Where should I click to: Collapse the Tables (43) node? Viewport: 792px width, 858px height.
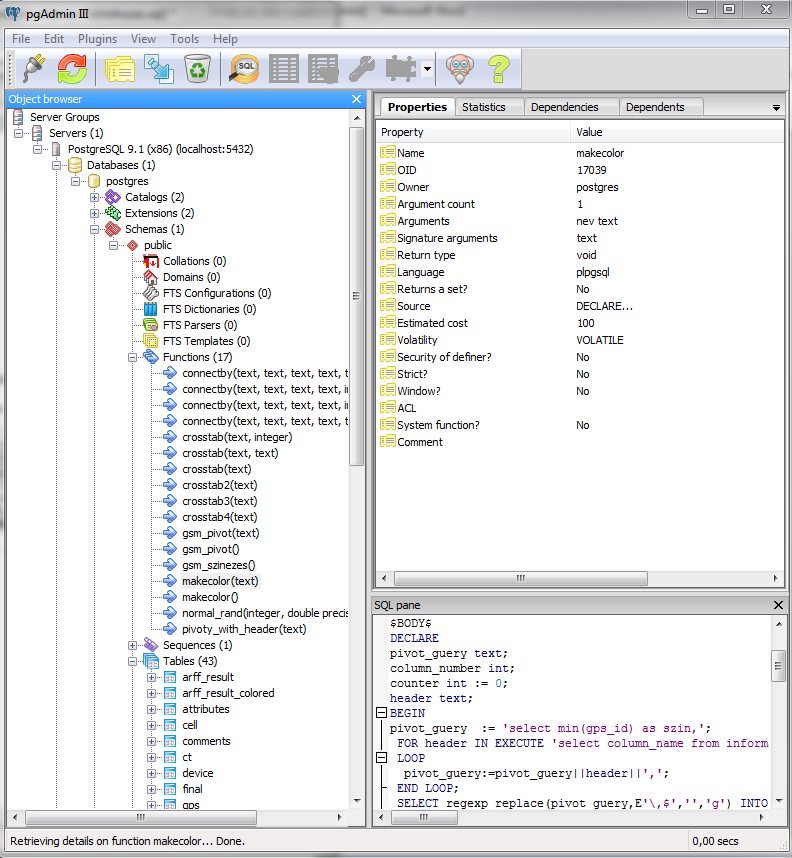click(x=132, y=661)
